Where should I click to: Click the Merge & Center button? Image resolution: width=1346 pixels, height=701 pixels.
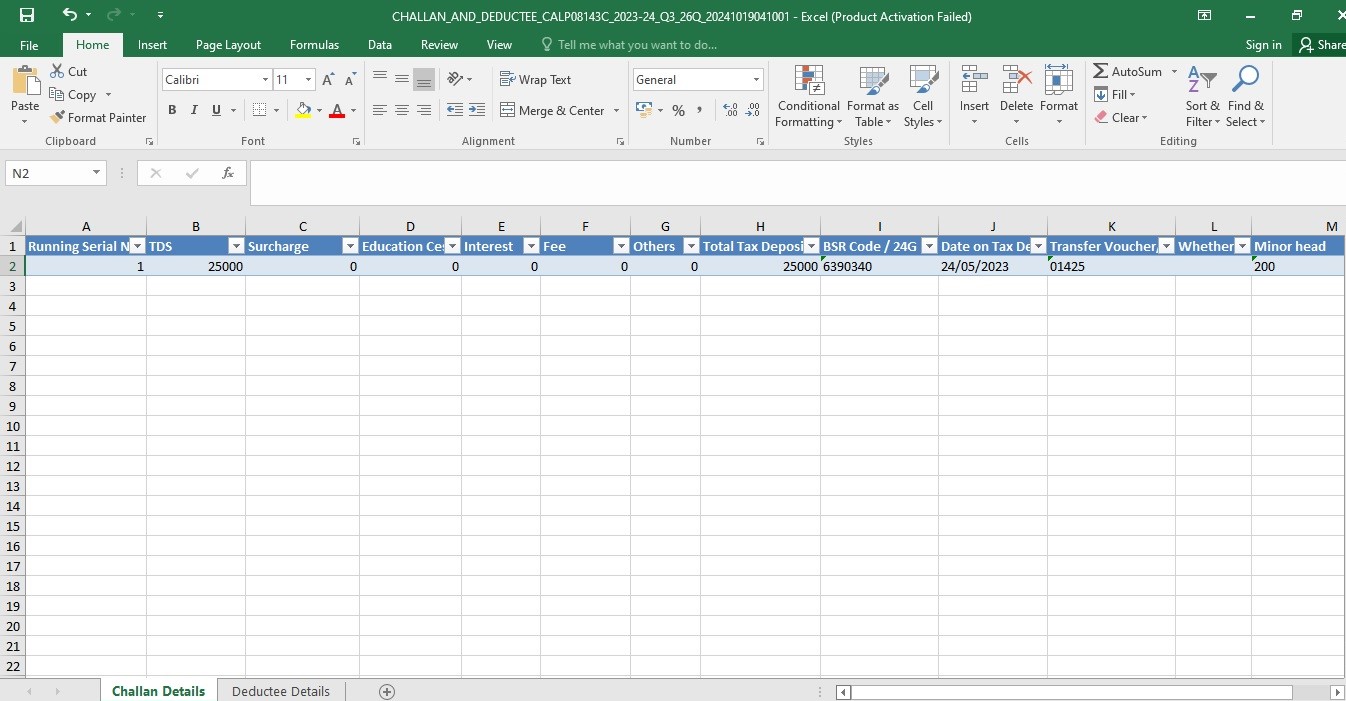click(x=553, y=110)
